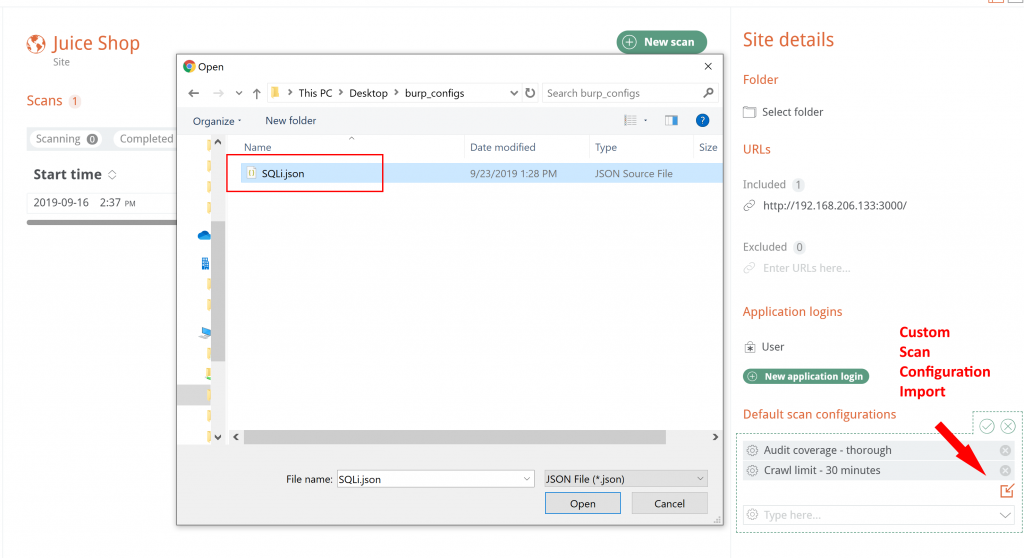Remove the Audit coverage - thorough configuration
1024x558 pixels.
(x=1005, y=451)
